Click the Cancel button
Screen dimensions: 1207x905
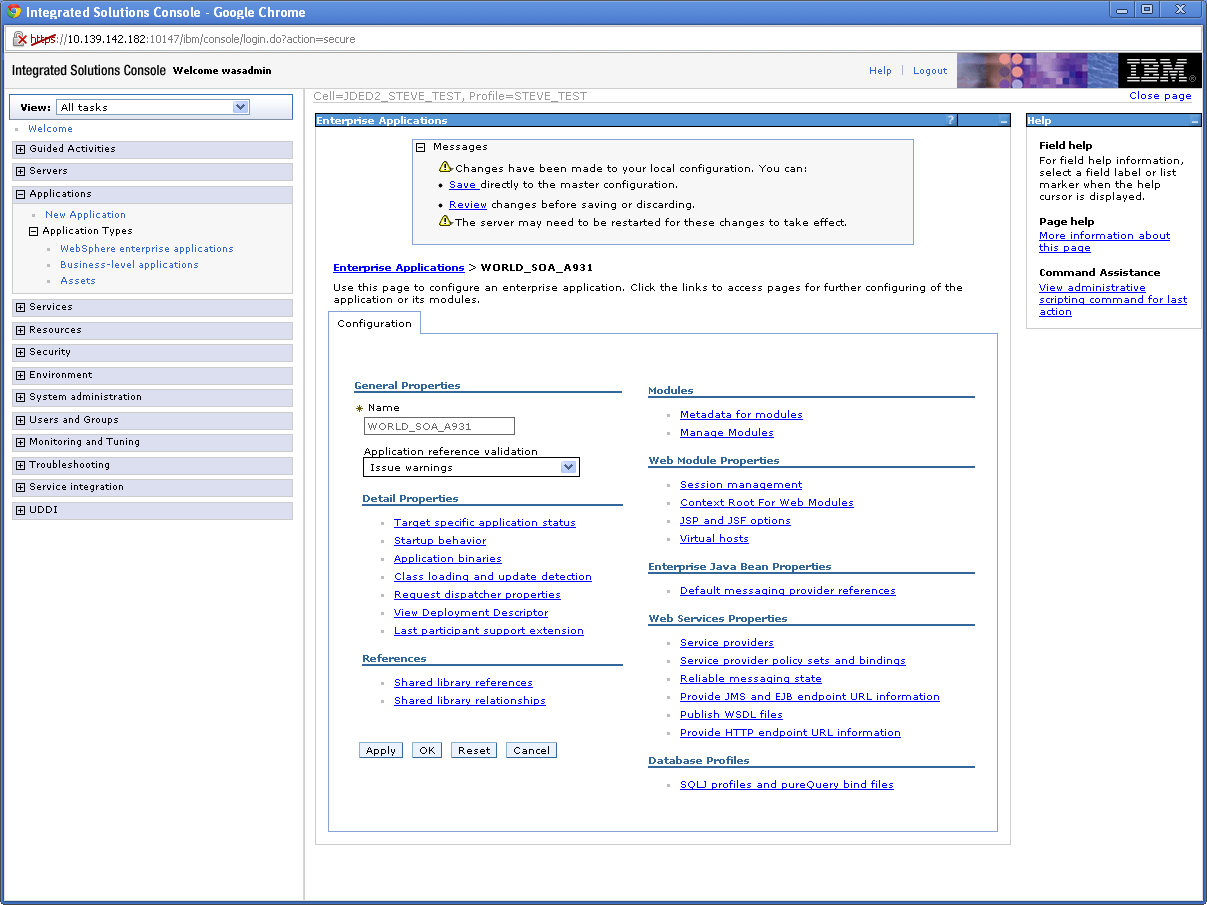click(531, 750)
